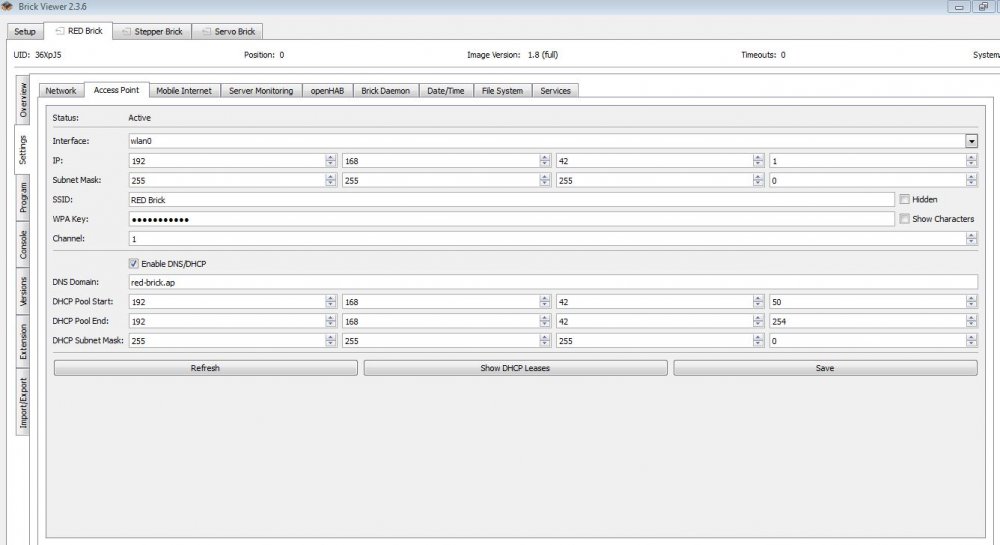
Task: Click the RED Brick tab icon
Action: tap(60, 32)
